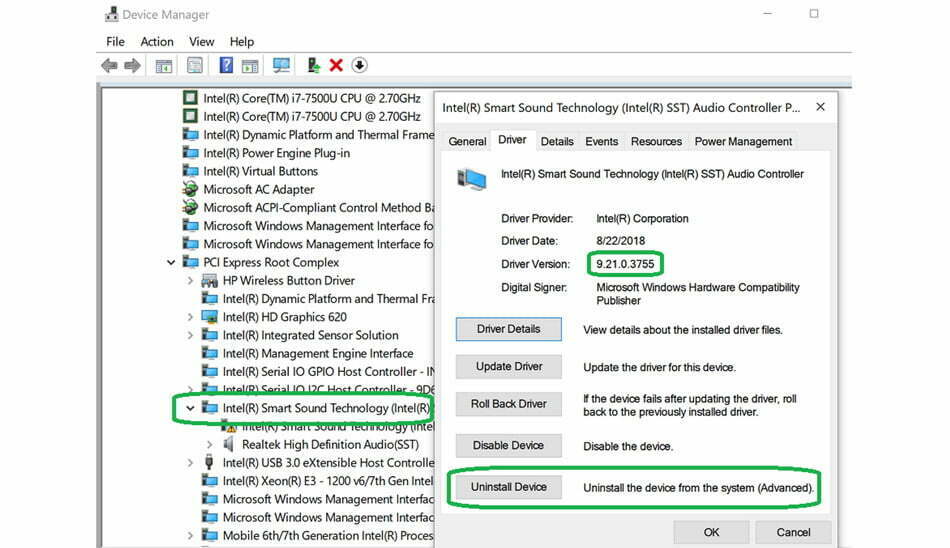Click the PCI Express Root Complex icon
The width and height of the screenshot is (950, 548).
(190, 262)
